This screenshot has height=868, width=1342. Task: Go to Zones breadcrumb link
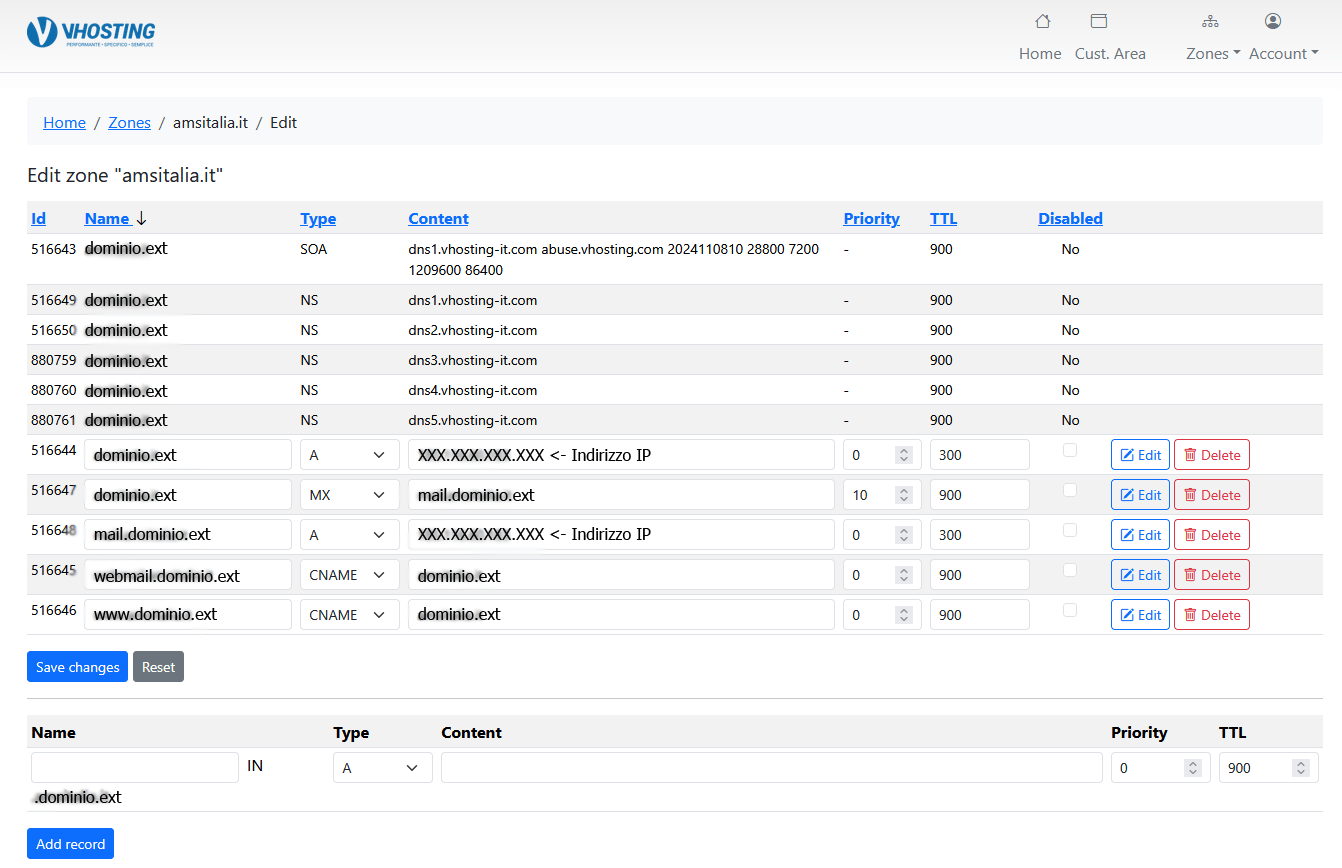tap(129, 123)
